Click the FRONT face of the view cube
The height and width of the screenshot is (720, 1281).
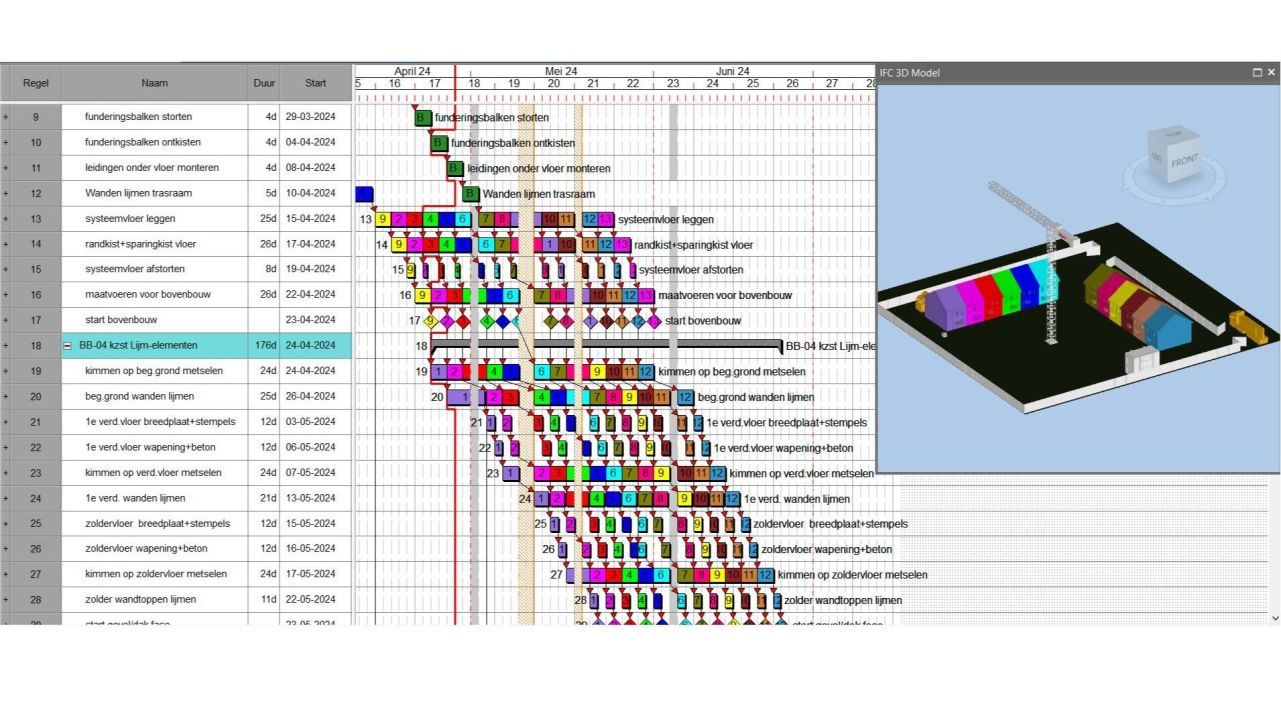click(x=1184, y=161)
